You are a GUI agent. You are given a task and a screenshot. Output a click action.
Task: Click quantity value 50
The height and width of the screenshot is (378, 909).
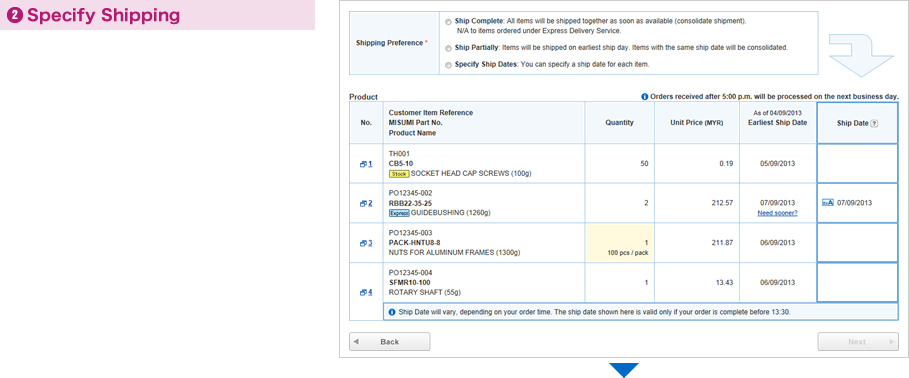tap(644, 163)
